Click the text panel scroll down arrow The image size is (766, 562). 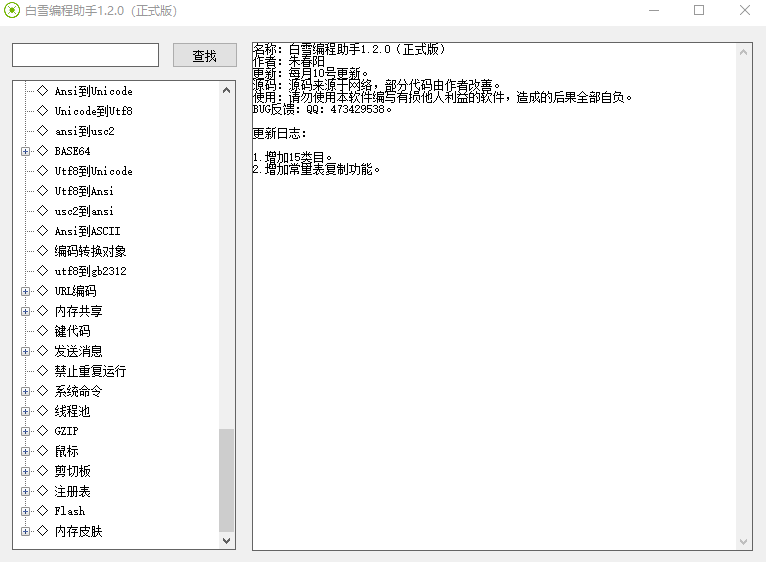[x=744, y=541]
